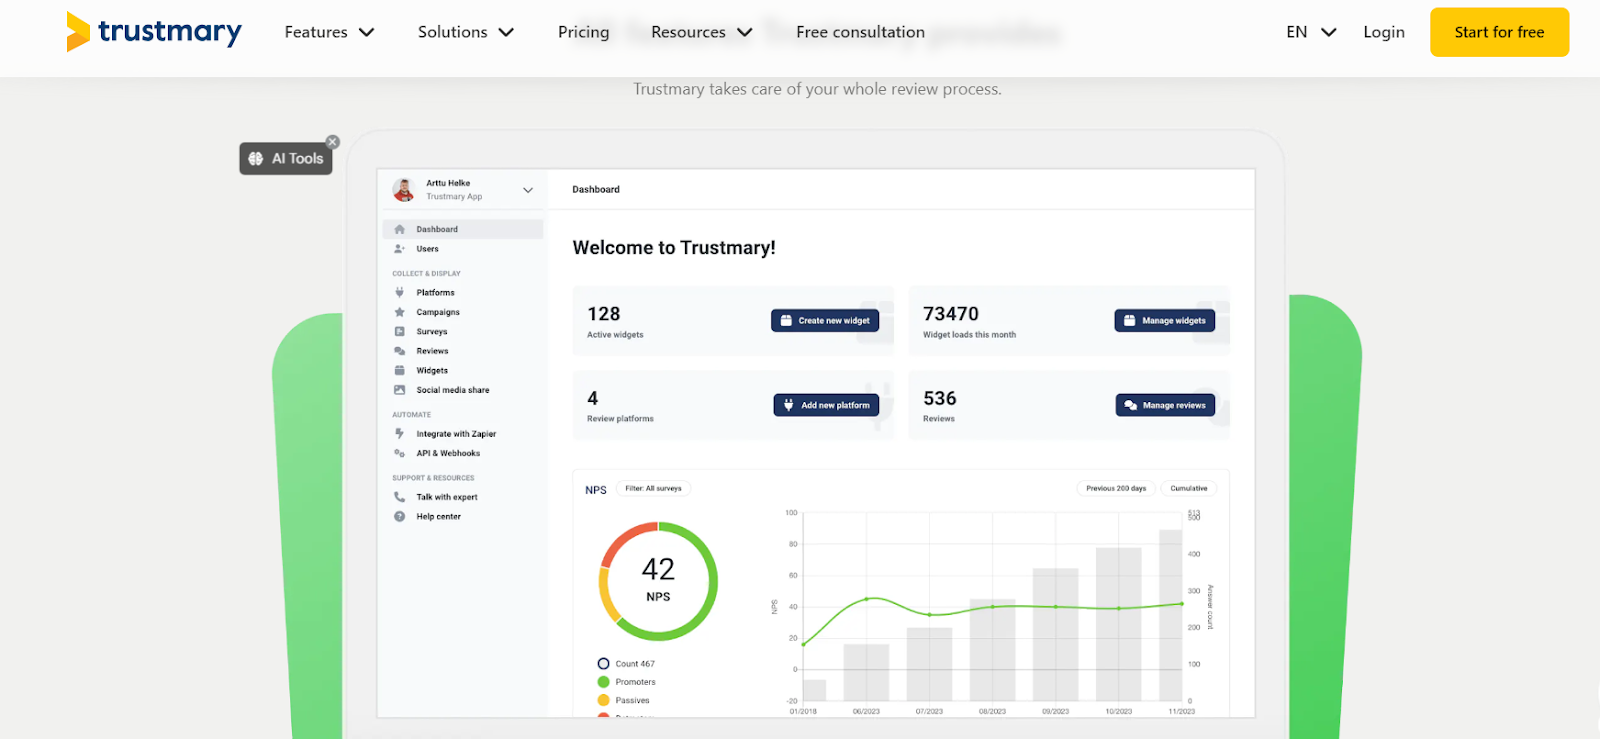This screenshot has width=1600, height=739.
Task: Click the Login link
Action: 1384,32
